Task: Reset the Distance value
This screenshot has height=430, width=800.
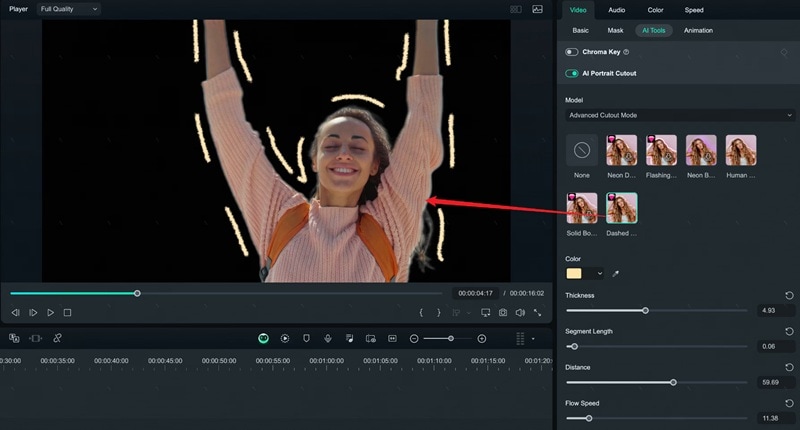Action: (x=789, y=367)
